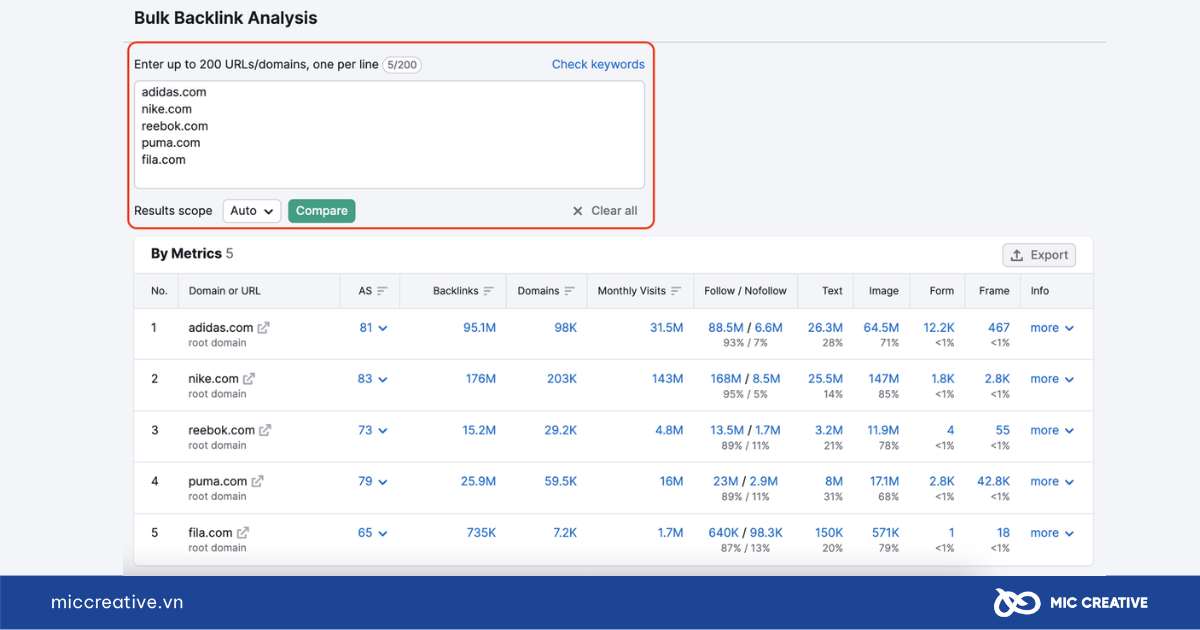The width and height of the screenshot is (1200, 630).
Task: Open the Check keywords link
Action: click(x=598, y=64)
